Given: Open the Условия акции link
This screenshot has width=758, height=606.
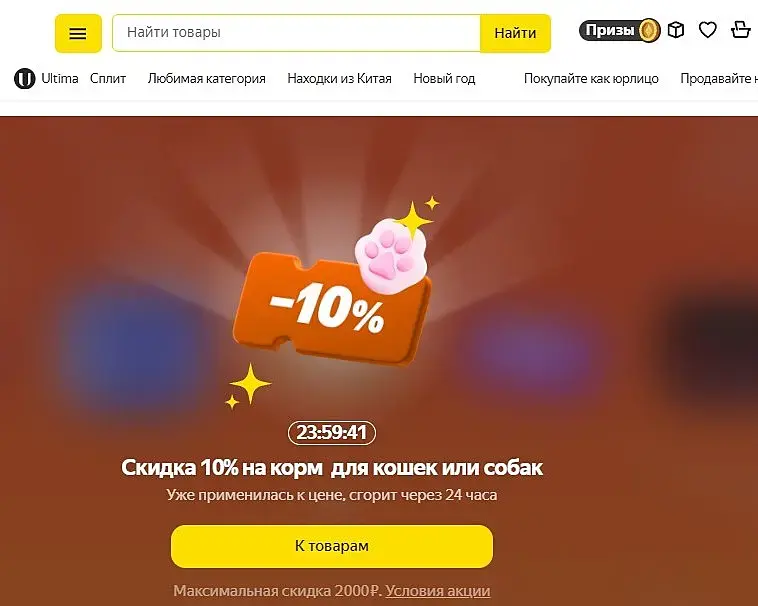Looking at the screenshot, I should [437, 591].
